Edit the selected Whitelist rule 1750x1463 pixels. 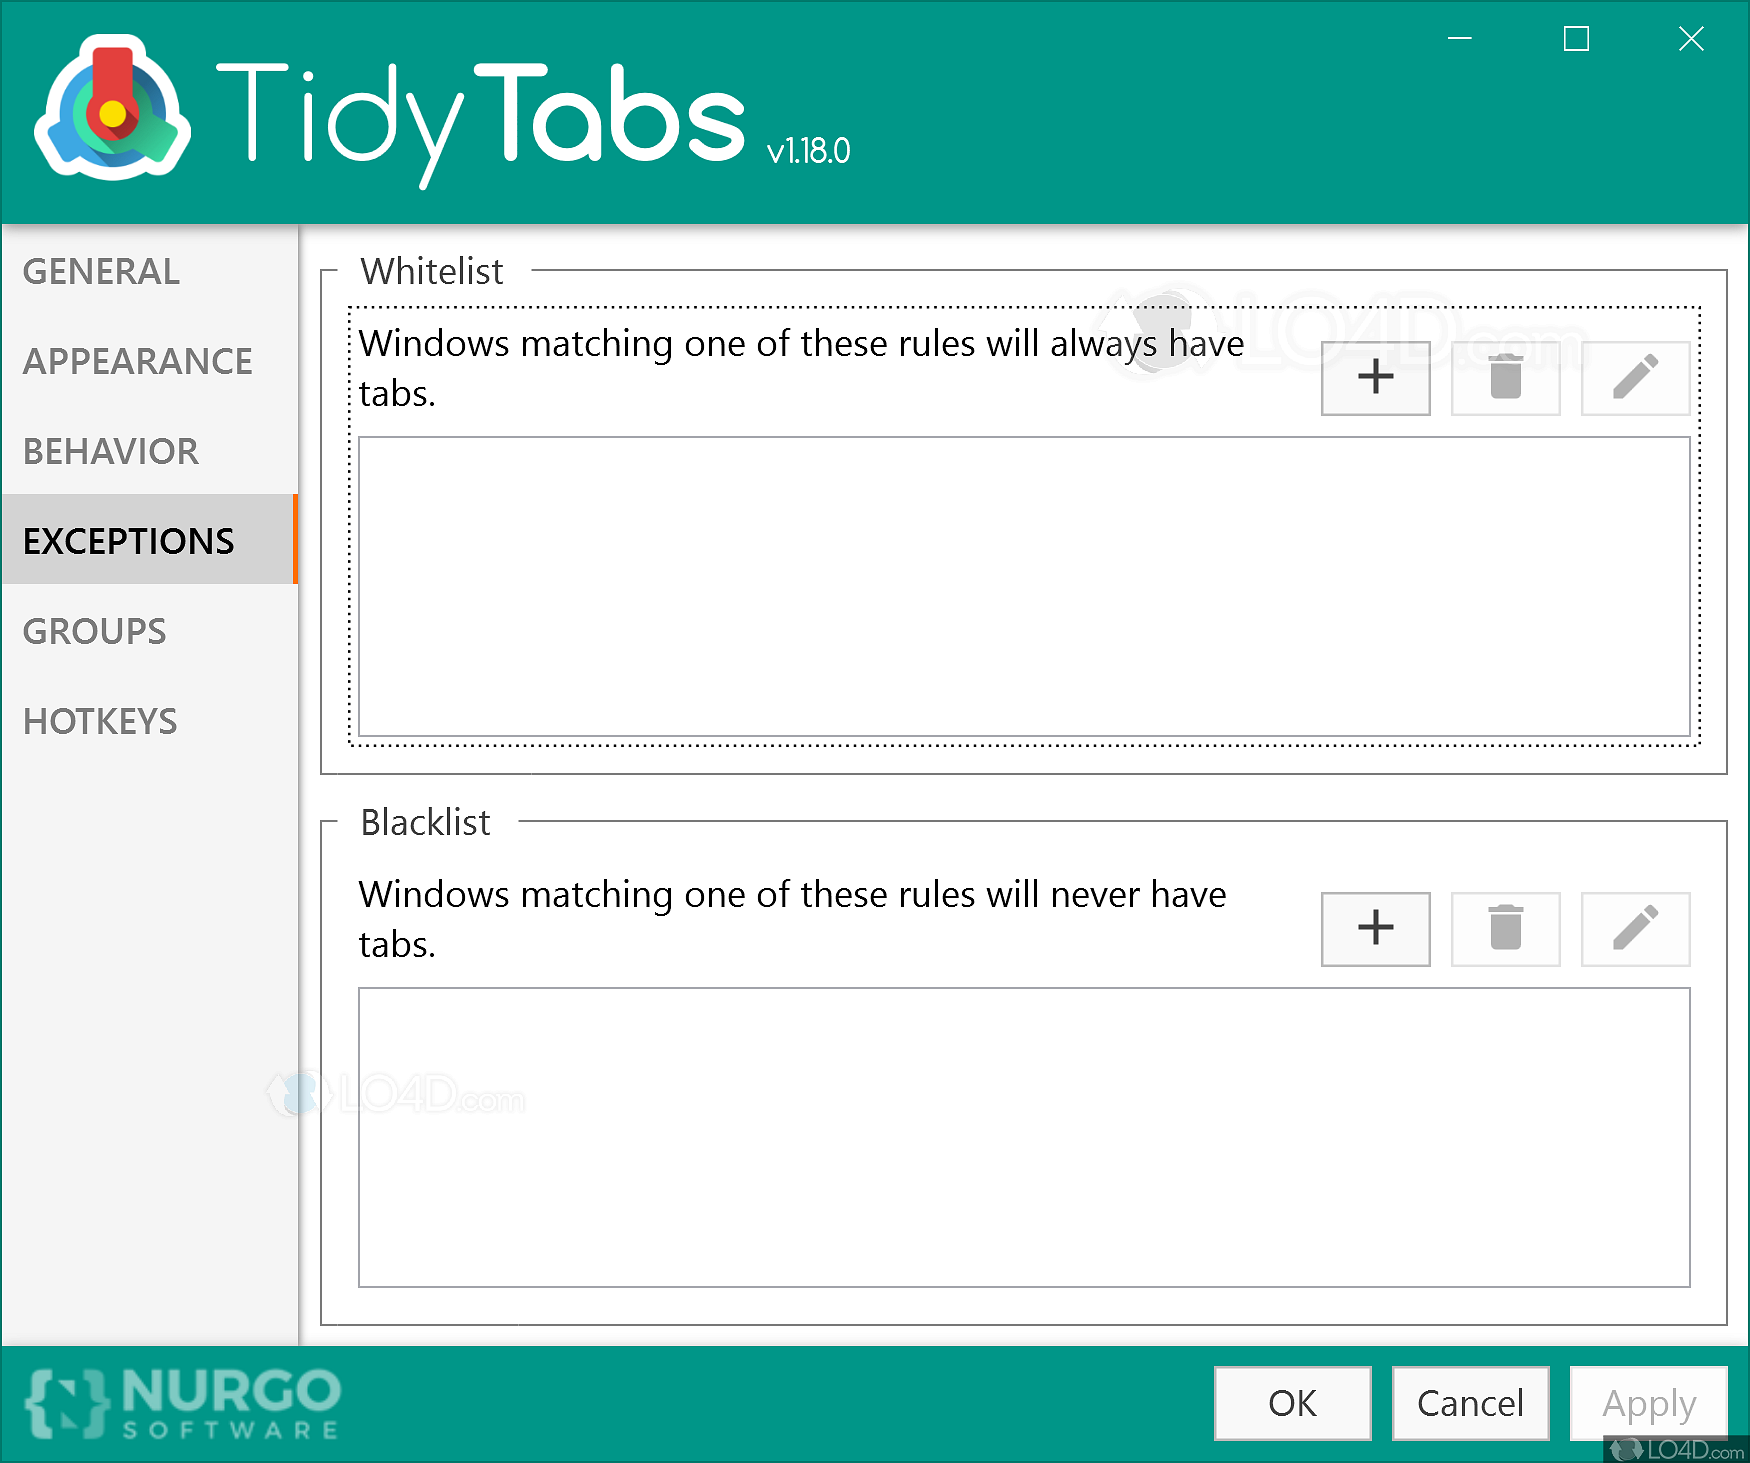point(1634,378)
